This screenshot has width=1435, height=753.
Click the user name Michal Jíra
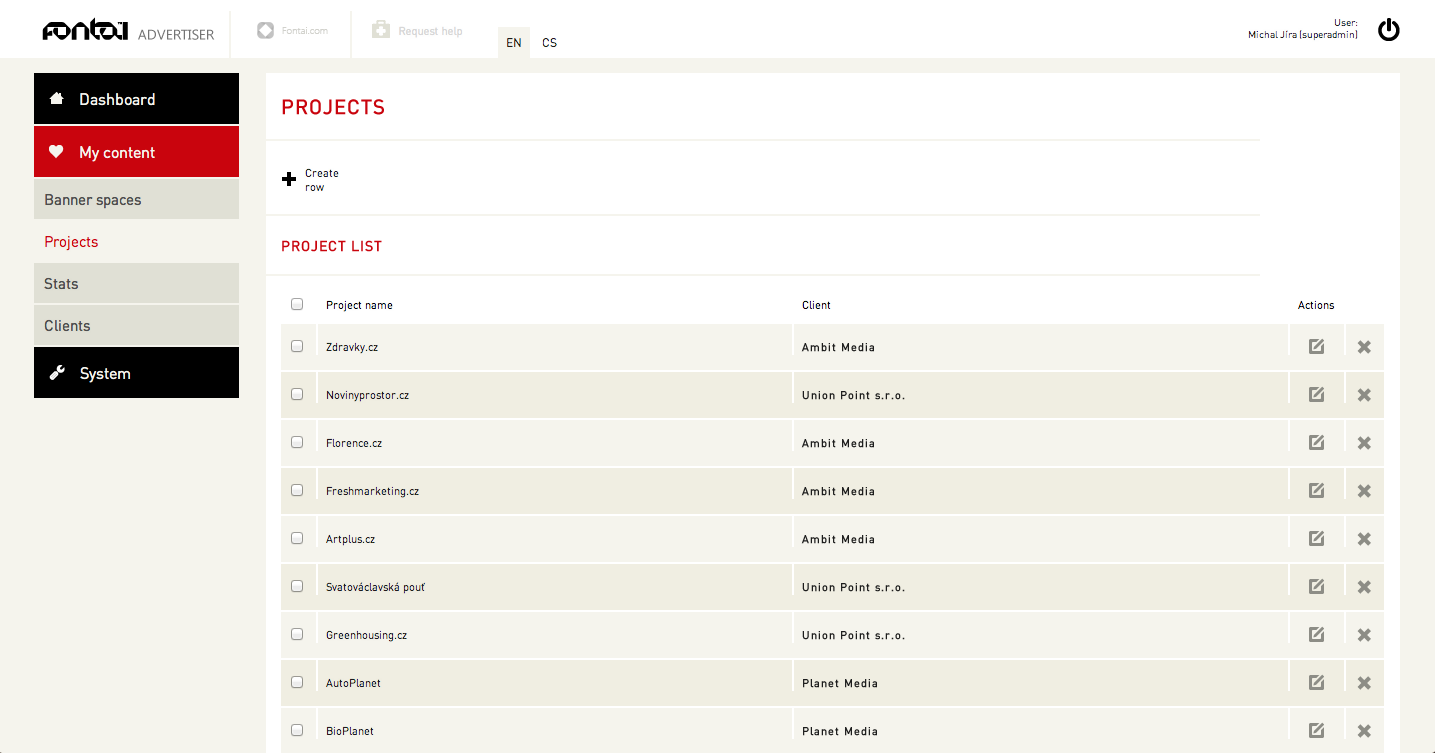pos(1303,35)
